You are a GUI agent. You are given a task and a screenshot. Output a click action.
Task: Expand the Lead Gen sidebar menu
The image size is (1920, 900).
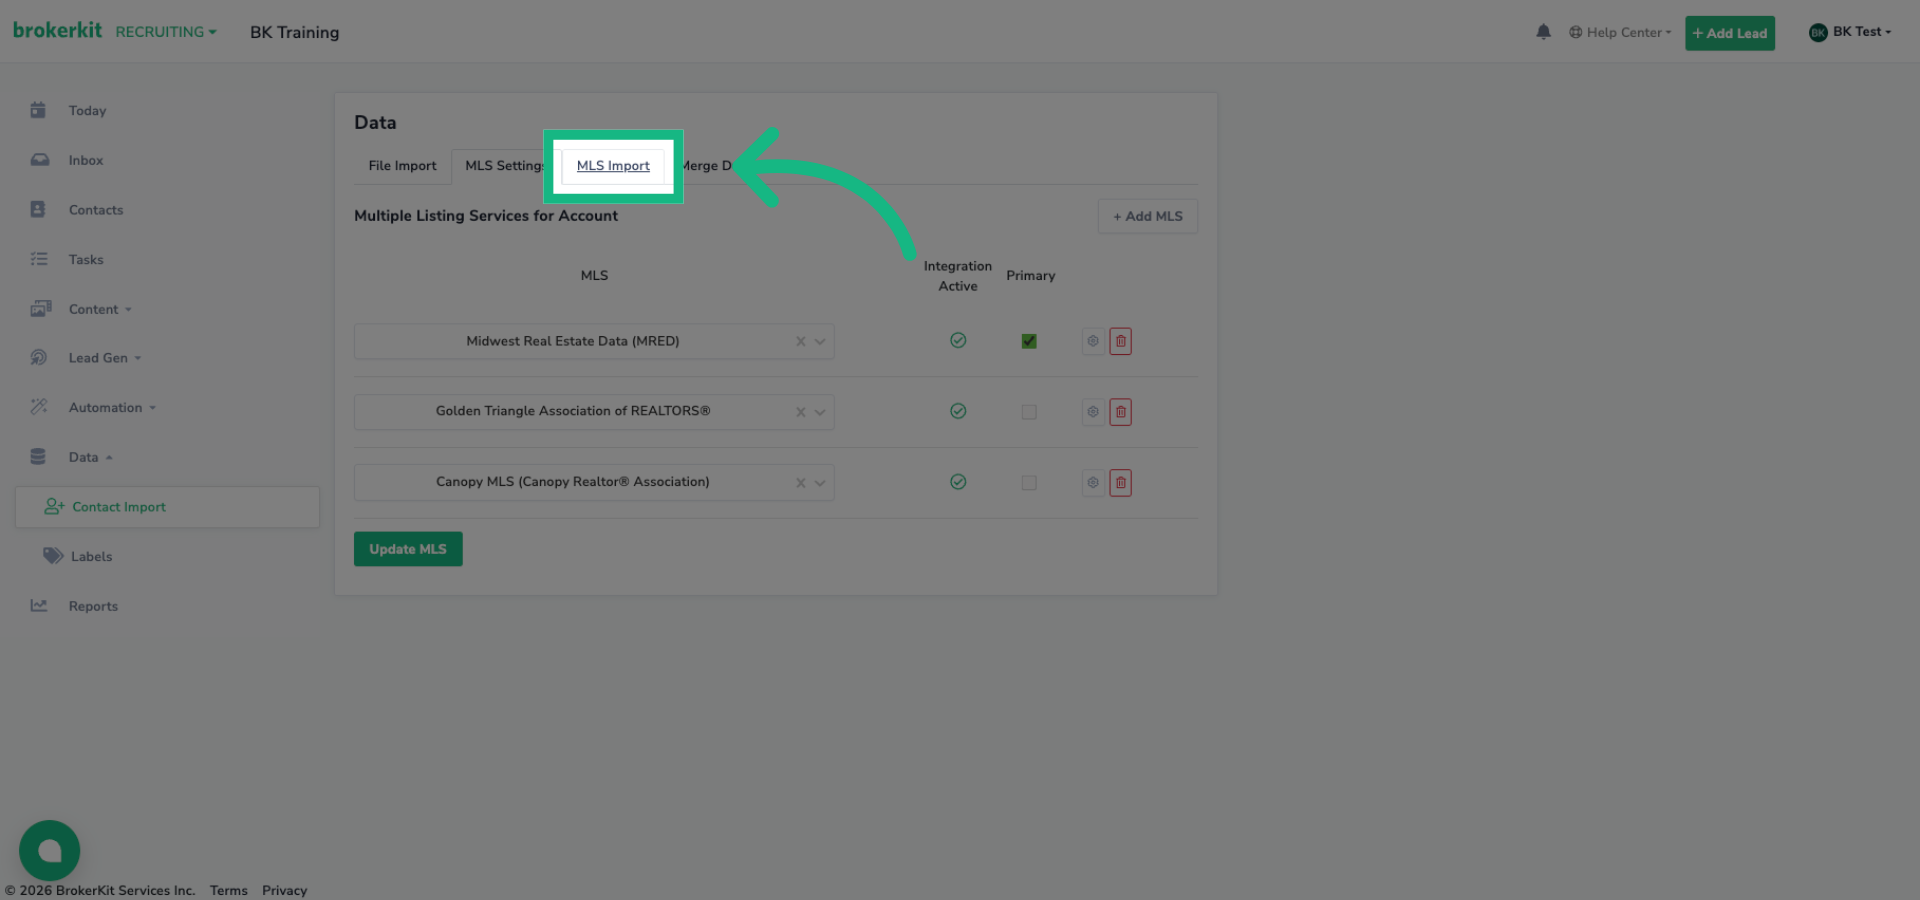(105, 358)
